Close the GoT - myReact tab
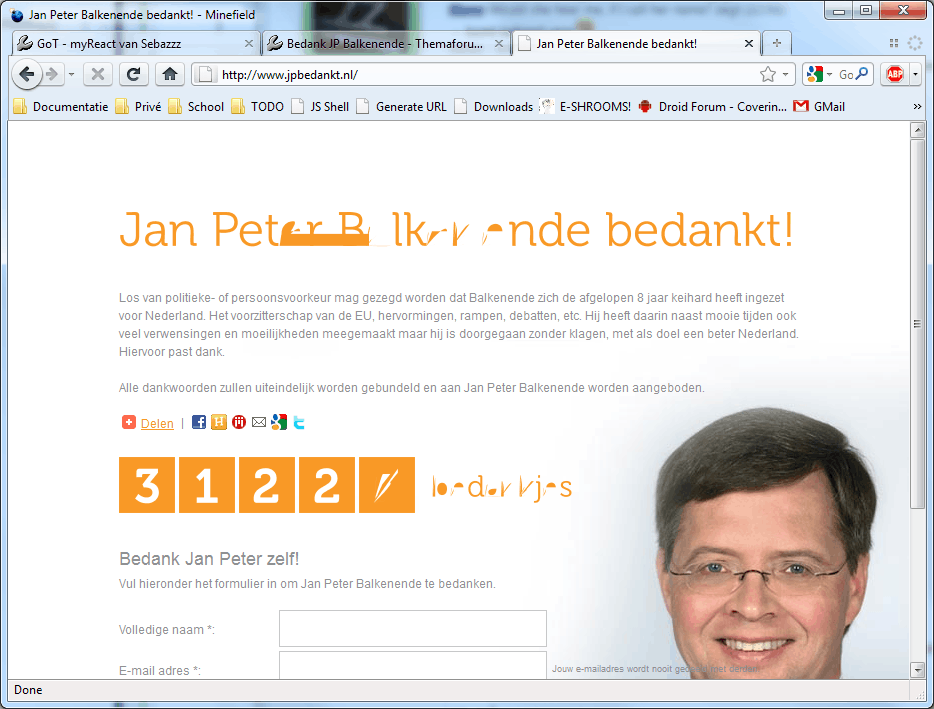934x709 pixels. [x=249, y=43]
